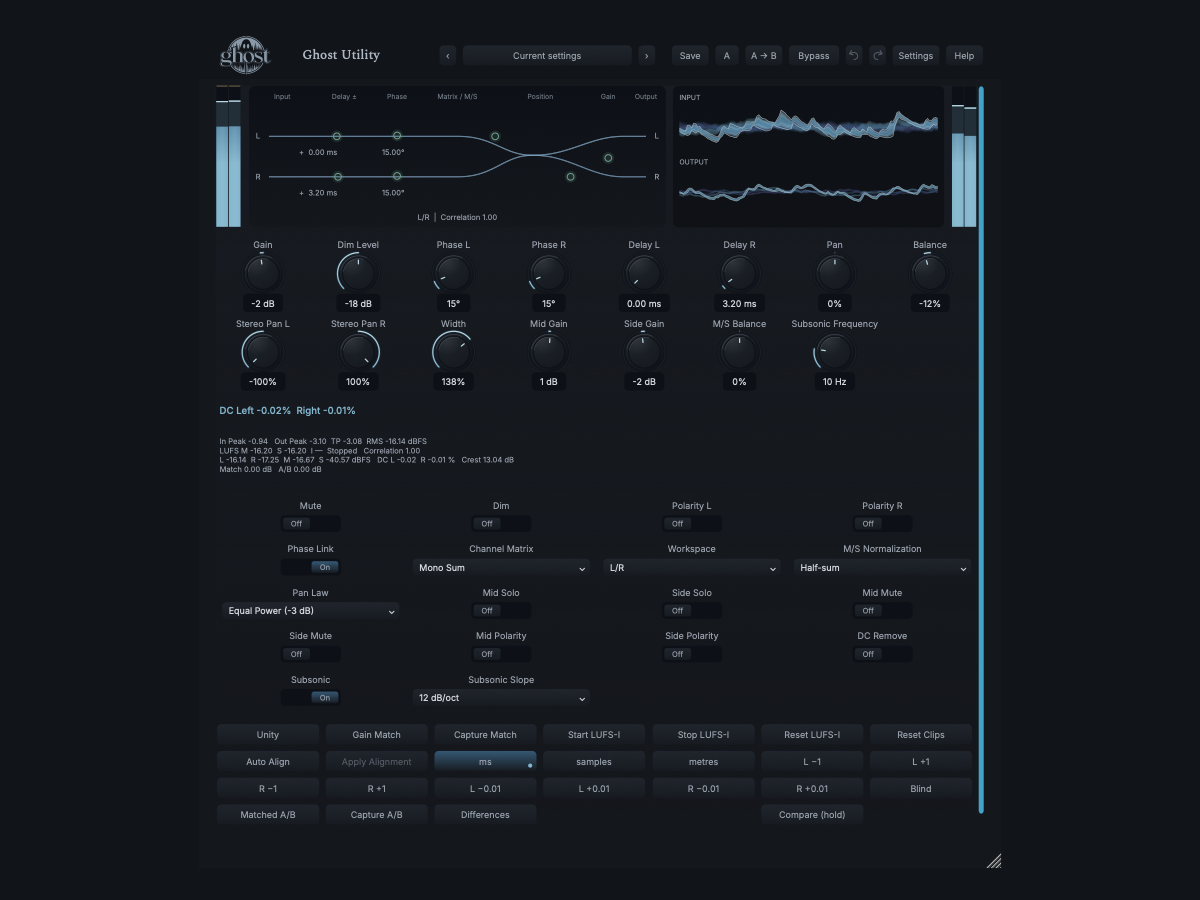The height and width of the screenshot is (900, 1200).
Task: Click the Gain Match button
Action: click(x=376, y=735)
